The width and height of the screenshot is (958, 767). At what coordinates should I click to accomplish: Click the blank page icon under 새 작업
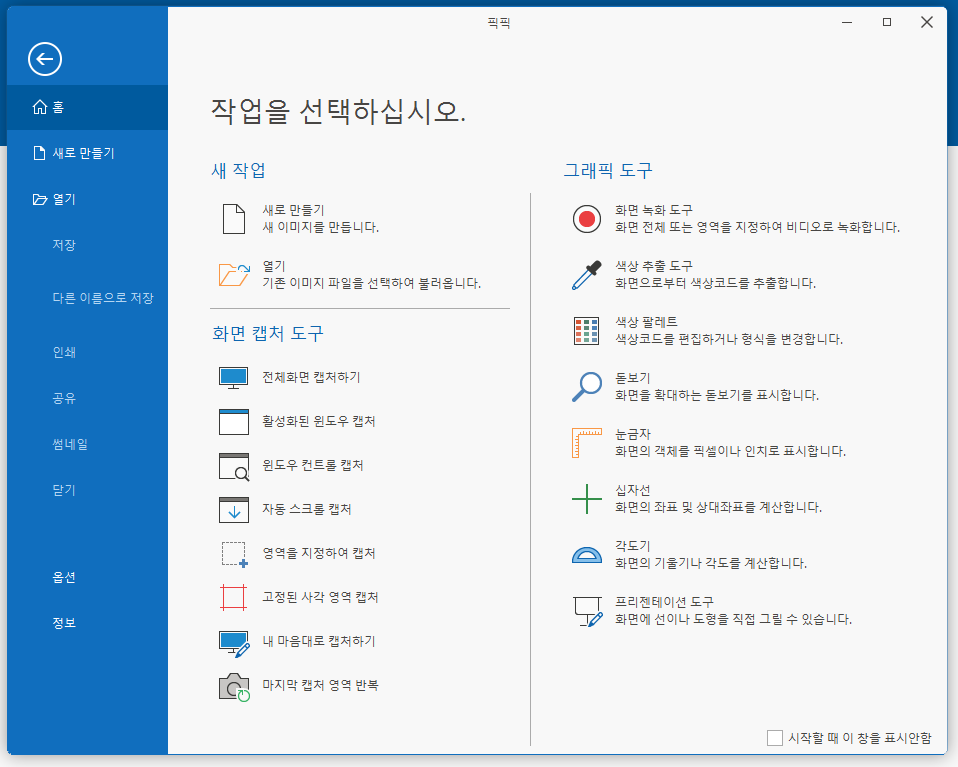233,219
